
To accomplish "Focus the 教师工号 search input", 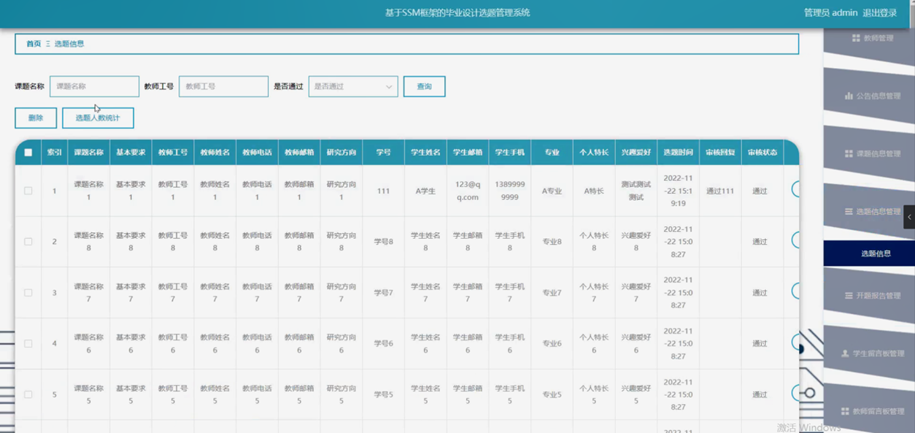I will (223, 86).
